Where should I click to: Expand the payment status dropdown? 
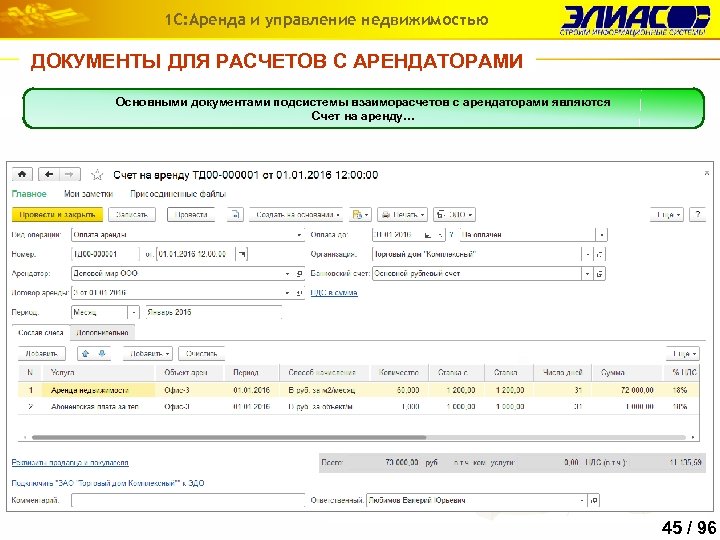[602, 235]
